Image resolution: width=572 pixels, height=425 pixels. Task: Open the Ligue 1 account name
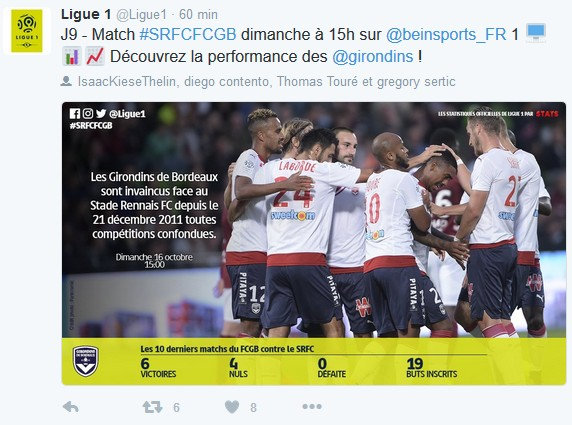86,14
